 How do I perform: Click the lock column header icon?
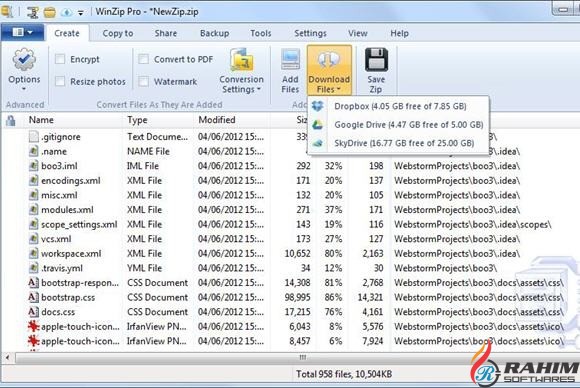pos(11,120)
